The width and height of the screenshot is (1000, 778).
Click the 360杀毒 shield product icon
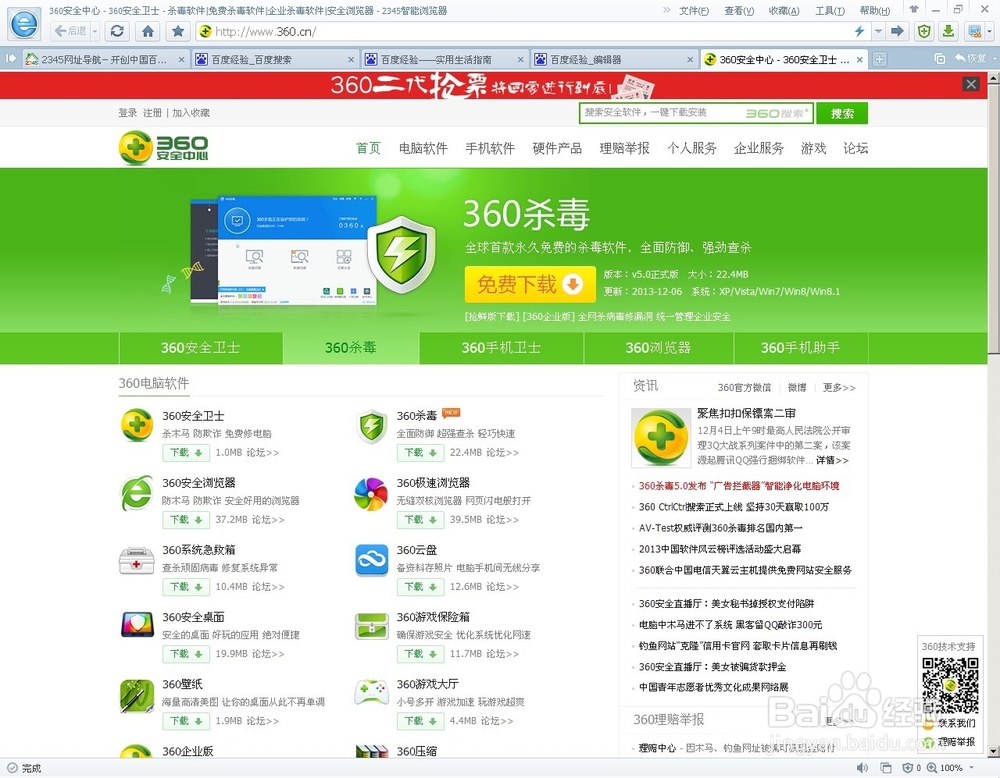pyautogui.click(x=371, y=426)
